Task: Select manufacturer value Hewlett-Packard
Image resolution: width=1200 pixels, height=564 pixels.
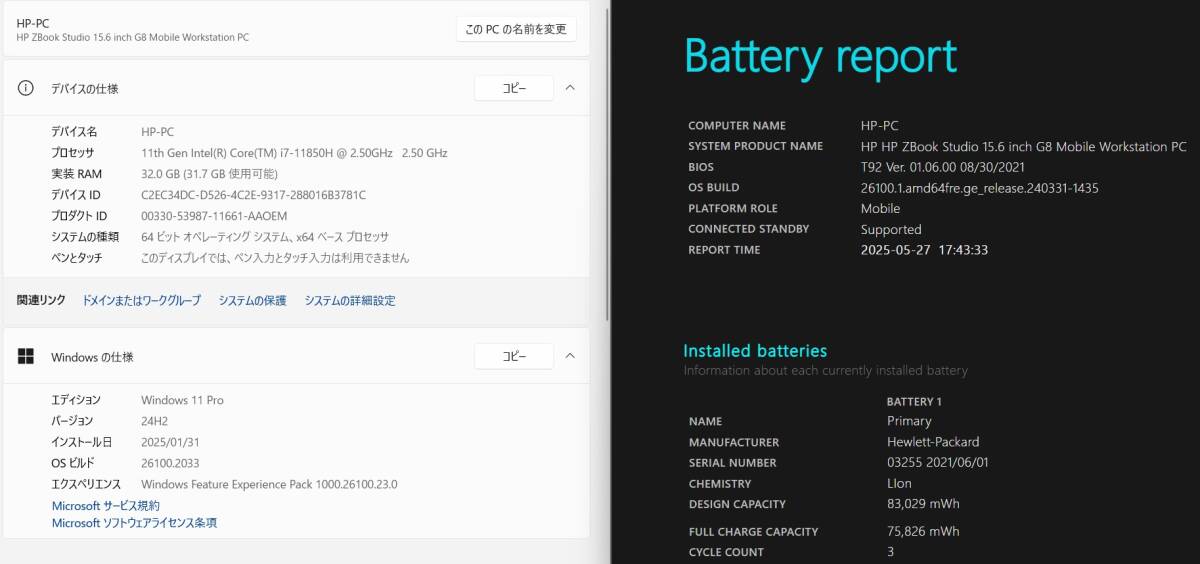Action: pyautogui.click(x=933, y=442)
